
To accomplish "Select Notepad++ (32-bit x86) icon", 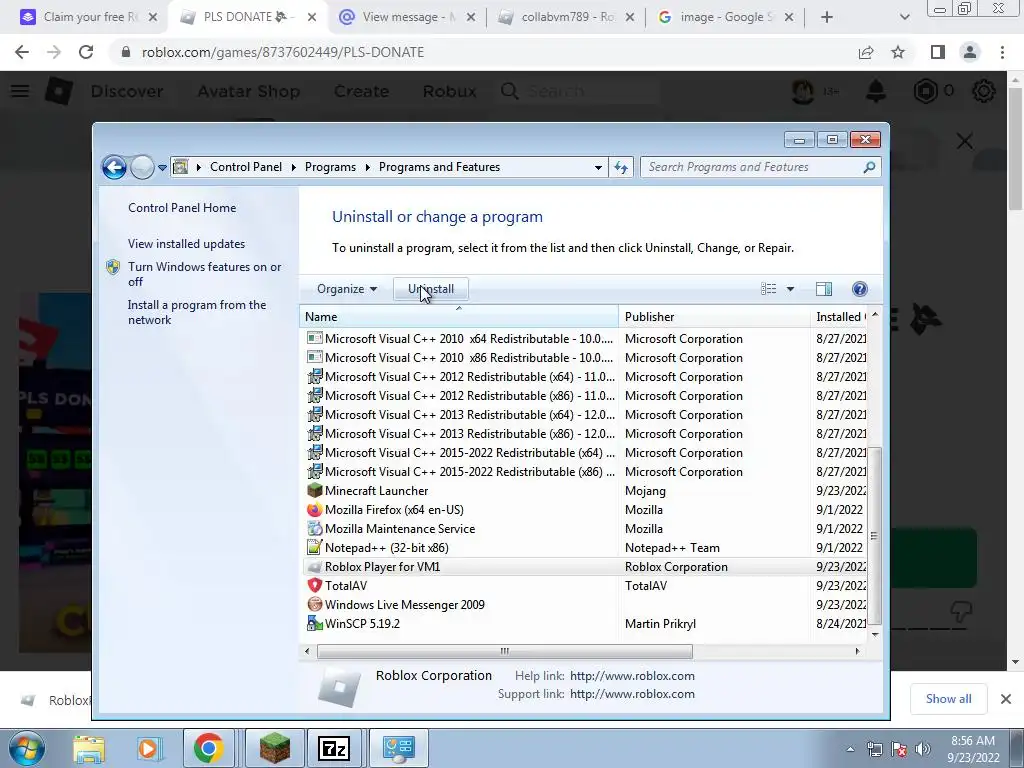I will (x=315, y=547).
